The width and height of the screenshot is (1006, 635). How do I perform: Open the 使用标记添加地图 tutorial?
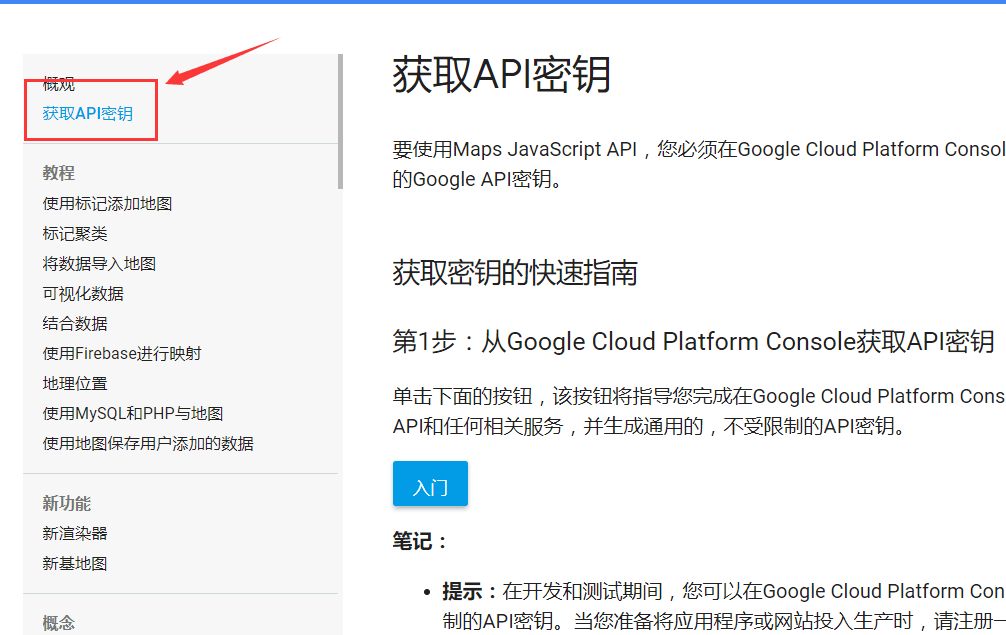tap(106, 203)
